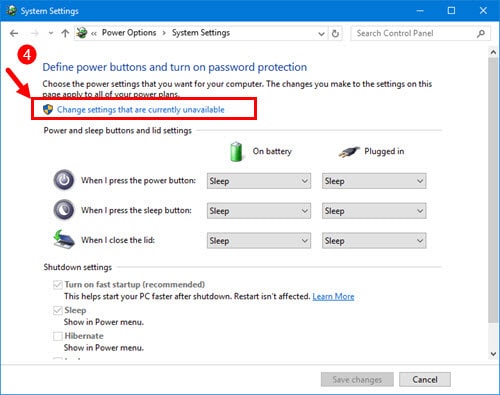The height and width of the screenshot is (395, 500).
Task: Close the System Settings window
Action: (x=483, y=11)
